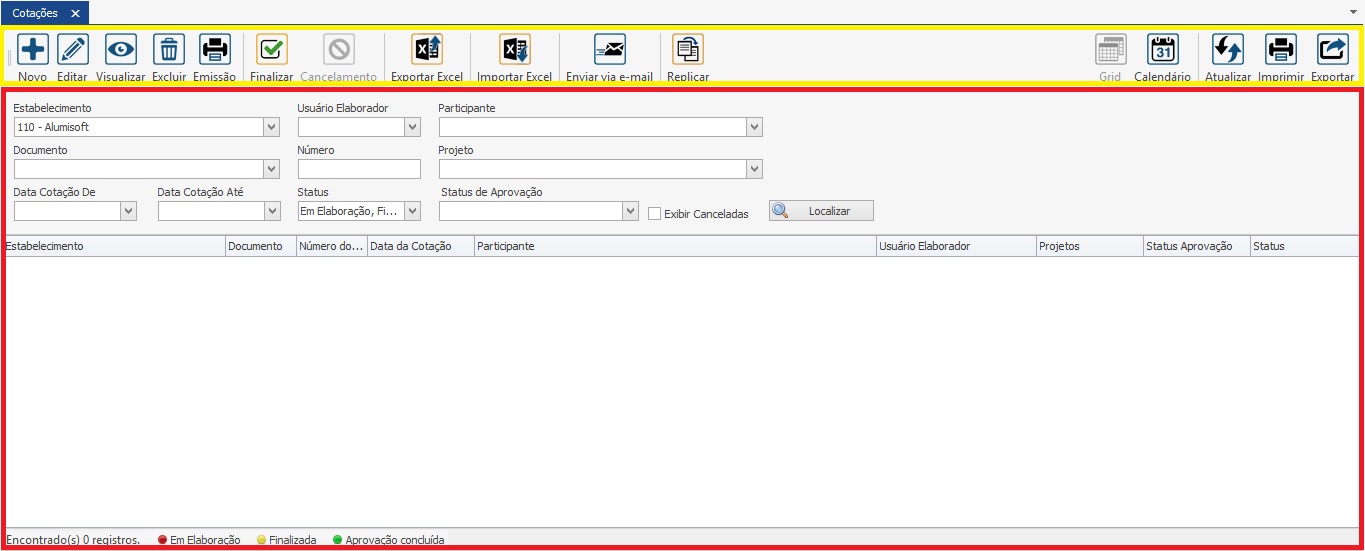Click the Editar pencil icon
The height and width of the screenshot is (551, 1365).
pyautogui.click(x=72, y=50)
